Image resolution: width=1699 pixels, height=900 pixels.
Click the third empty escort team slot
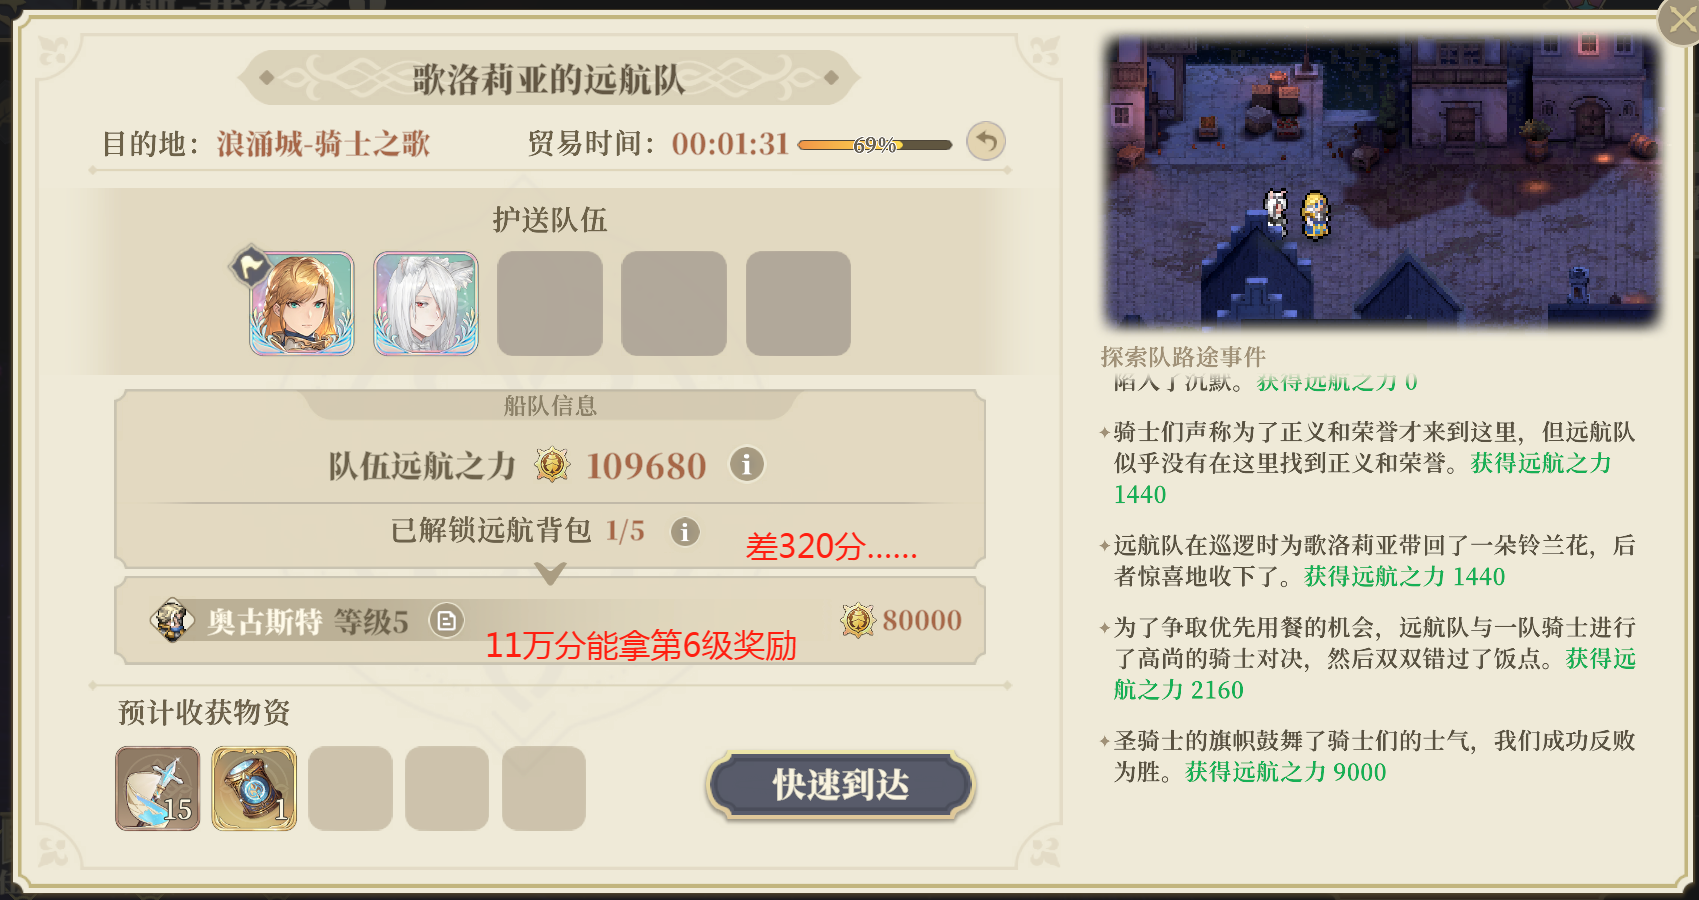550,303
